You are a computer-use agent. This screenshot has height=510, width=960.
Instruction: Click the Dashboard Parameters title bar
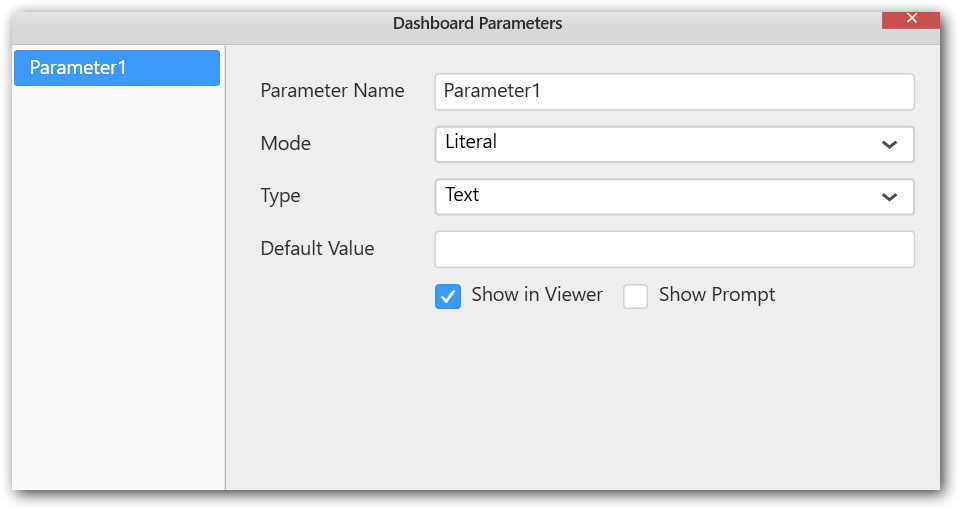[x=477, y=23]
